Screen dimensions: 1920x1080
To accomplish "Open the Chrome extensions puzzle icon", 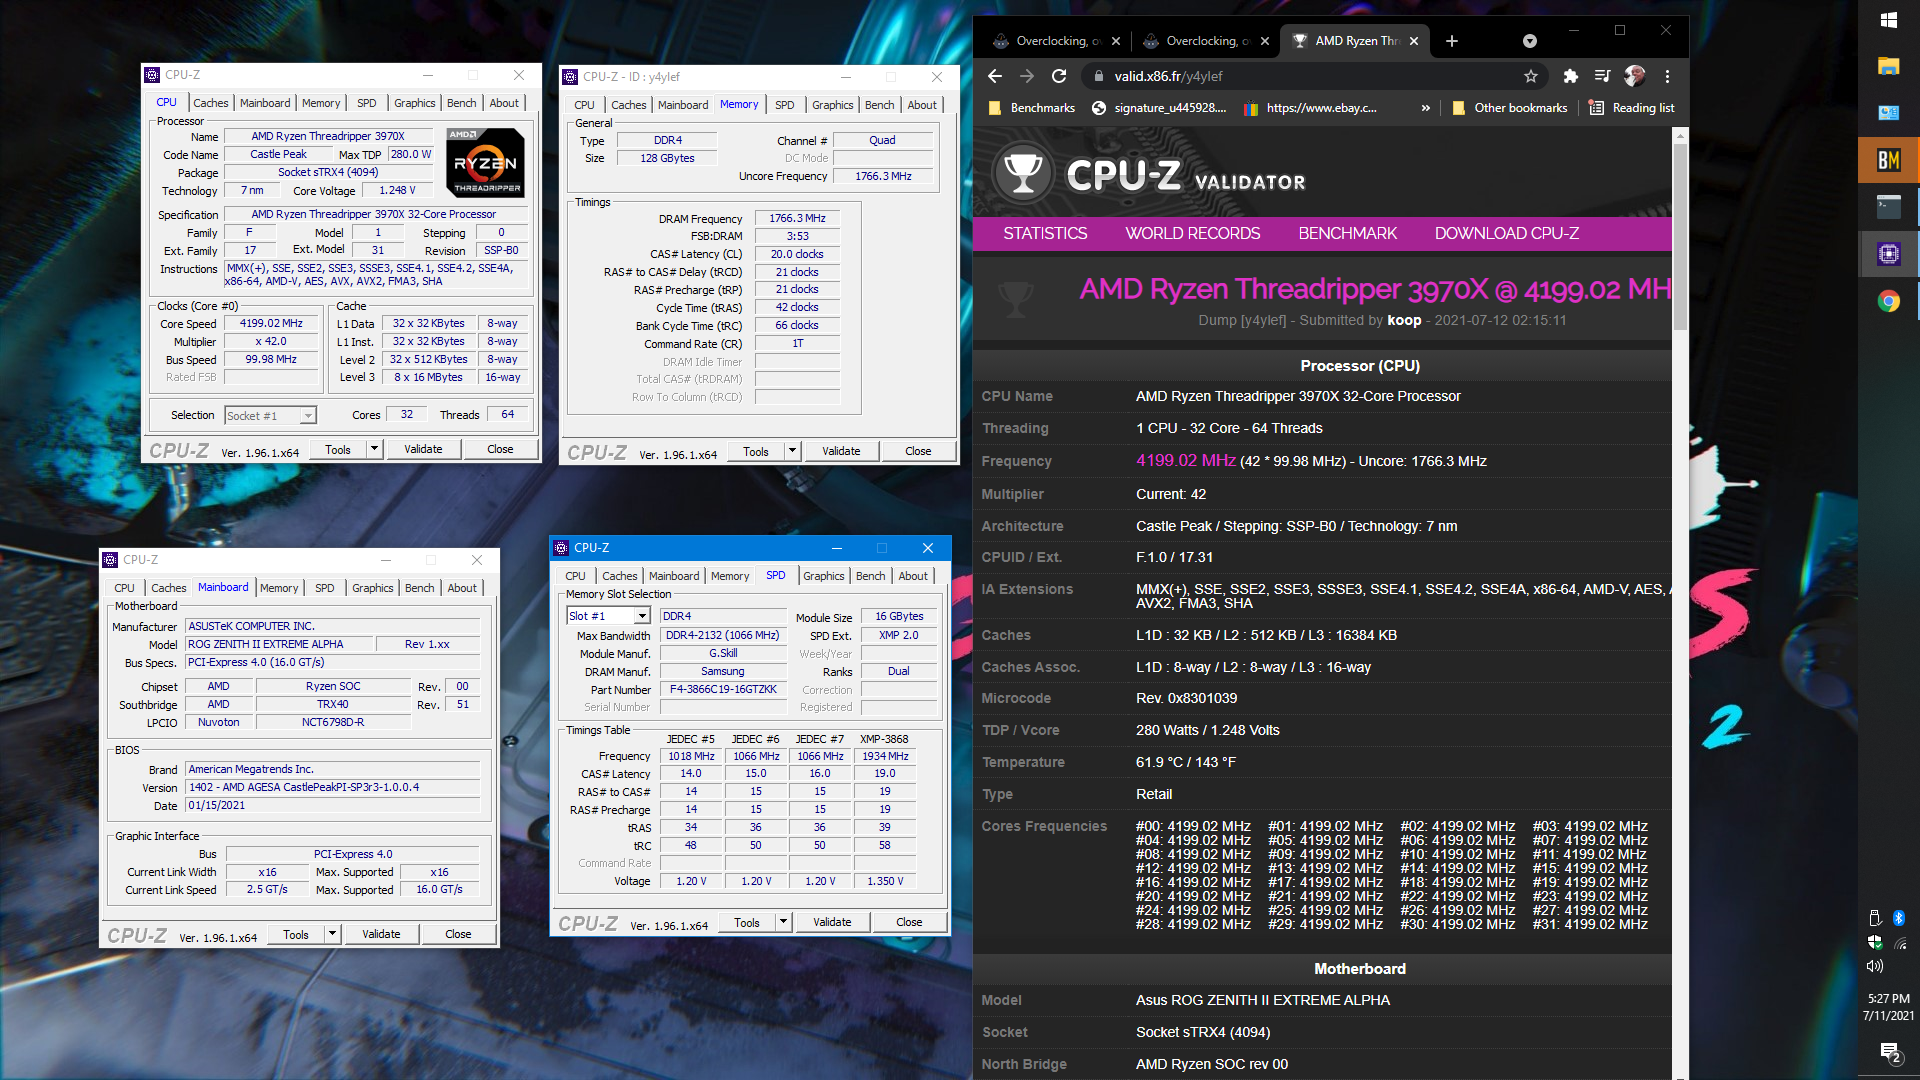I will (x=1570, y=76).
